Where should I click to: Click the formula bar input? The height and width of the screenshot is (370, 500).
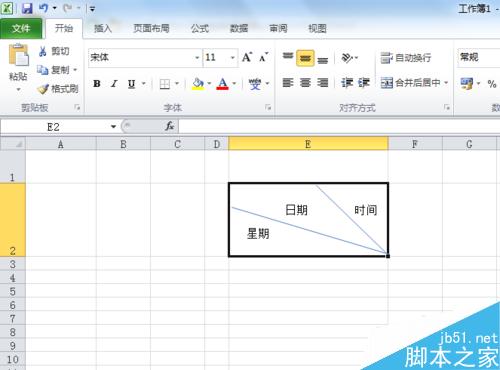(x=339, y=126)
